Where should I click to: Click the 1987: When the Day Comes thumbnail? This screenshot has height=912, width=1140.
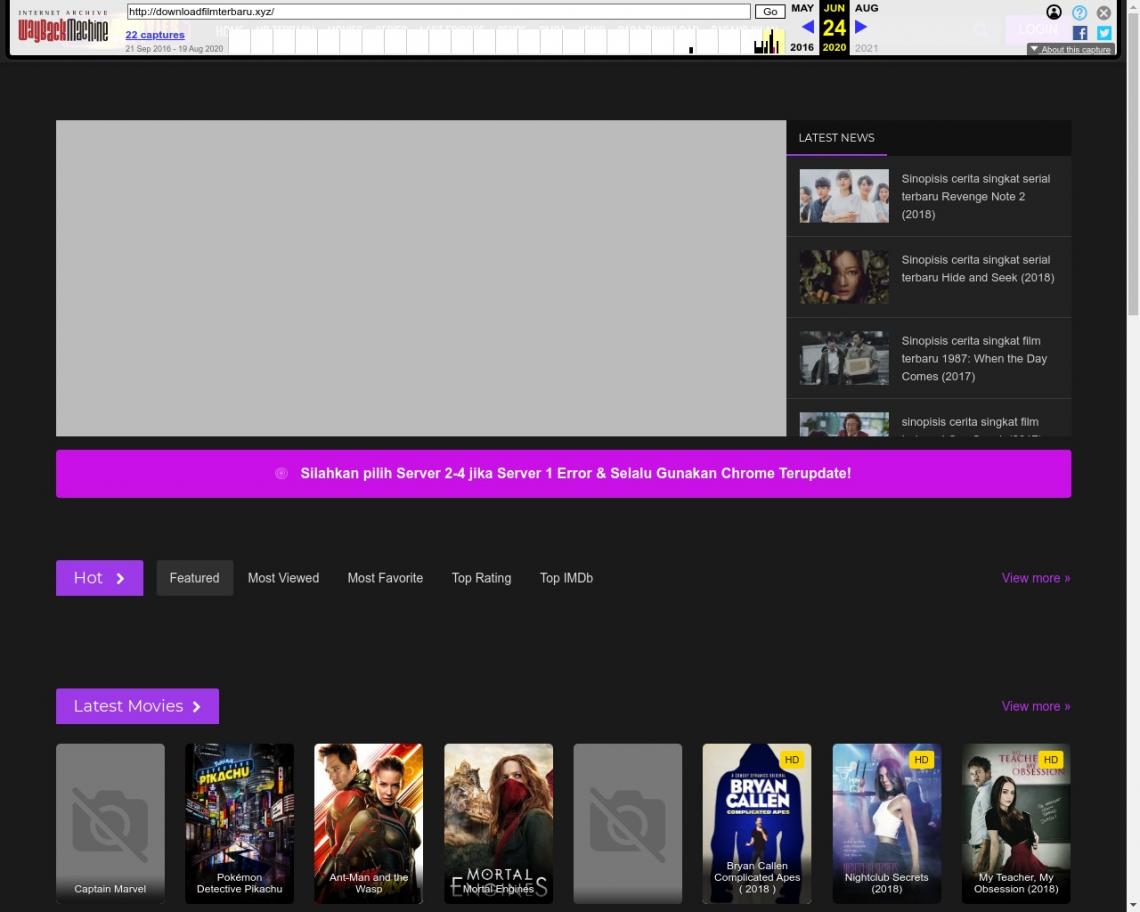(x=844, y=358)
